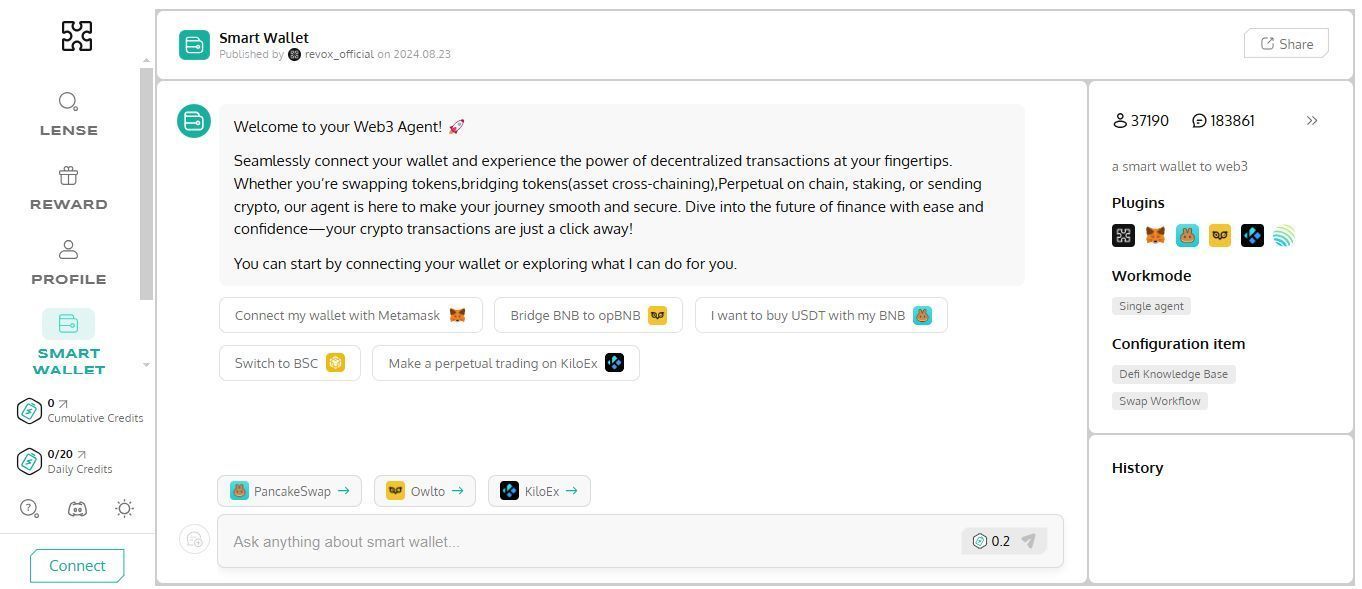The height and width of the screenshot is (589, 1362).
Task: Click the MetaMask fox plugin icon
Action: (x=1155, y=236)
